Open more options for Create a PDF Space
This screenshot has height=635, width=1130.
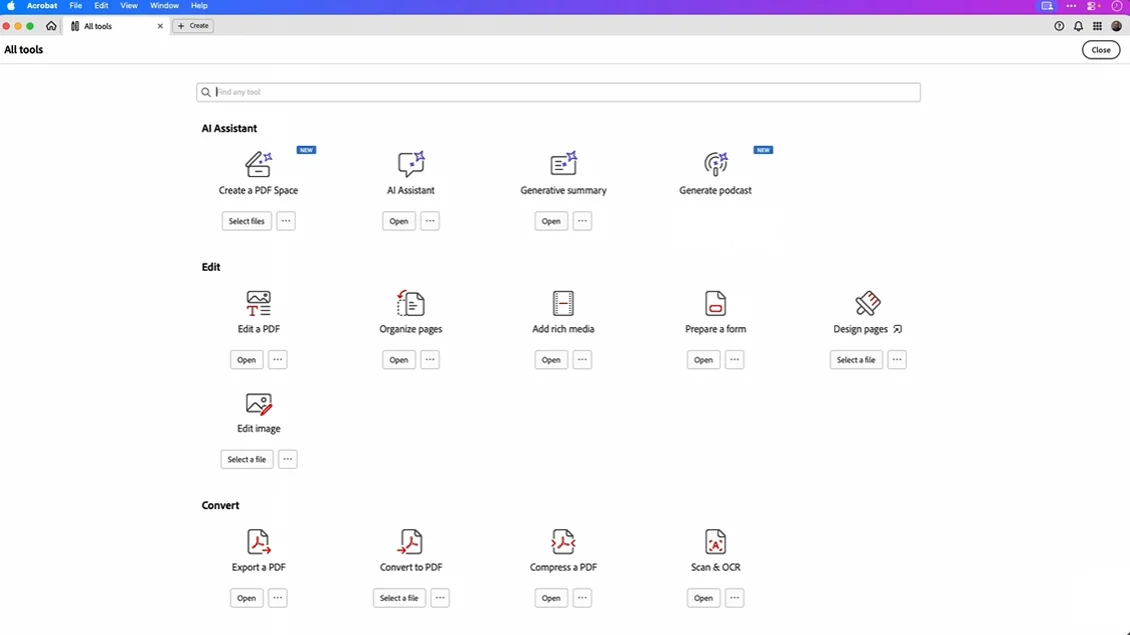286,221
